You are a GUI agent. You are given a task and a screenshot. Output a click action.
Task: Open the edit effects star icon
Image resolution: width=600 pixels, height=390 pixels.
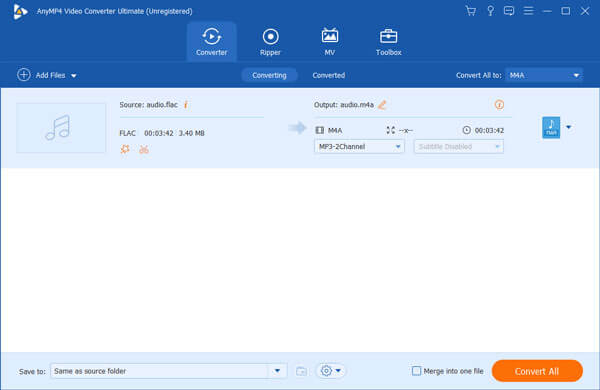[x=125, y=149]
